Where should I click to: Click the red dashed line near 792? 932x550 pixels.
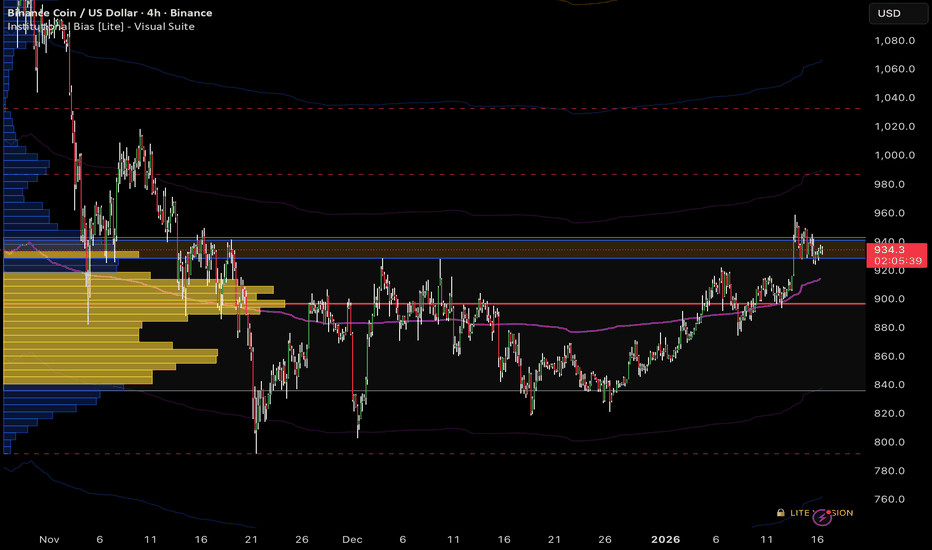coord(500,453)
